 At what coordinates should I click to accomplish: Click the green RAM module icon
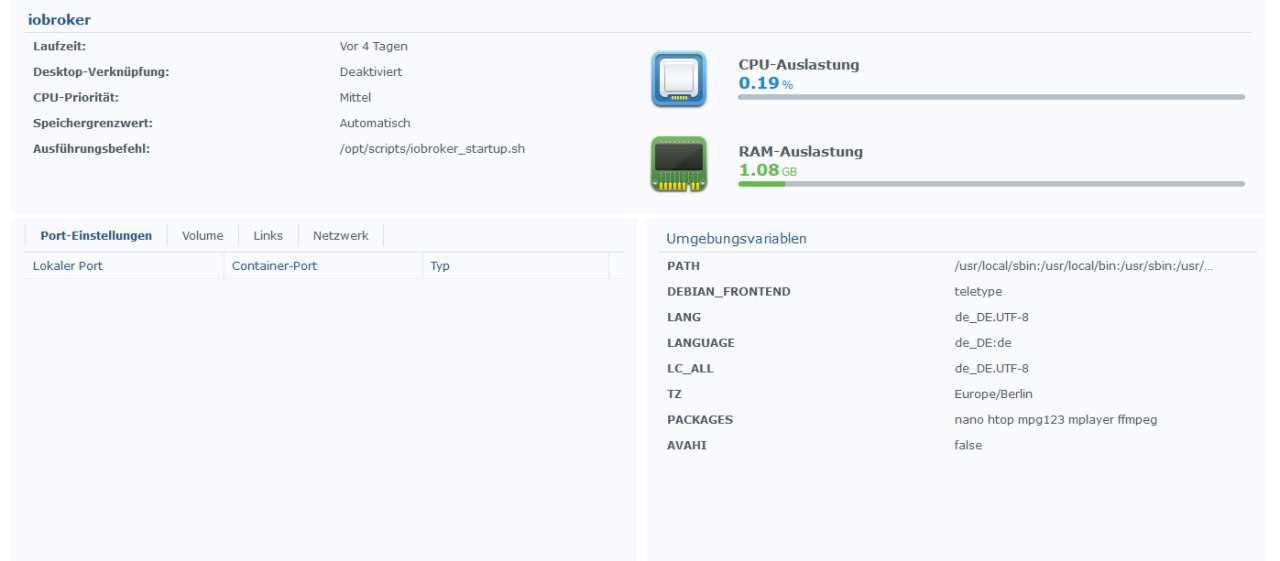pos(679,164)
